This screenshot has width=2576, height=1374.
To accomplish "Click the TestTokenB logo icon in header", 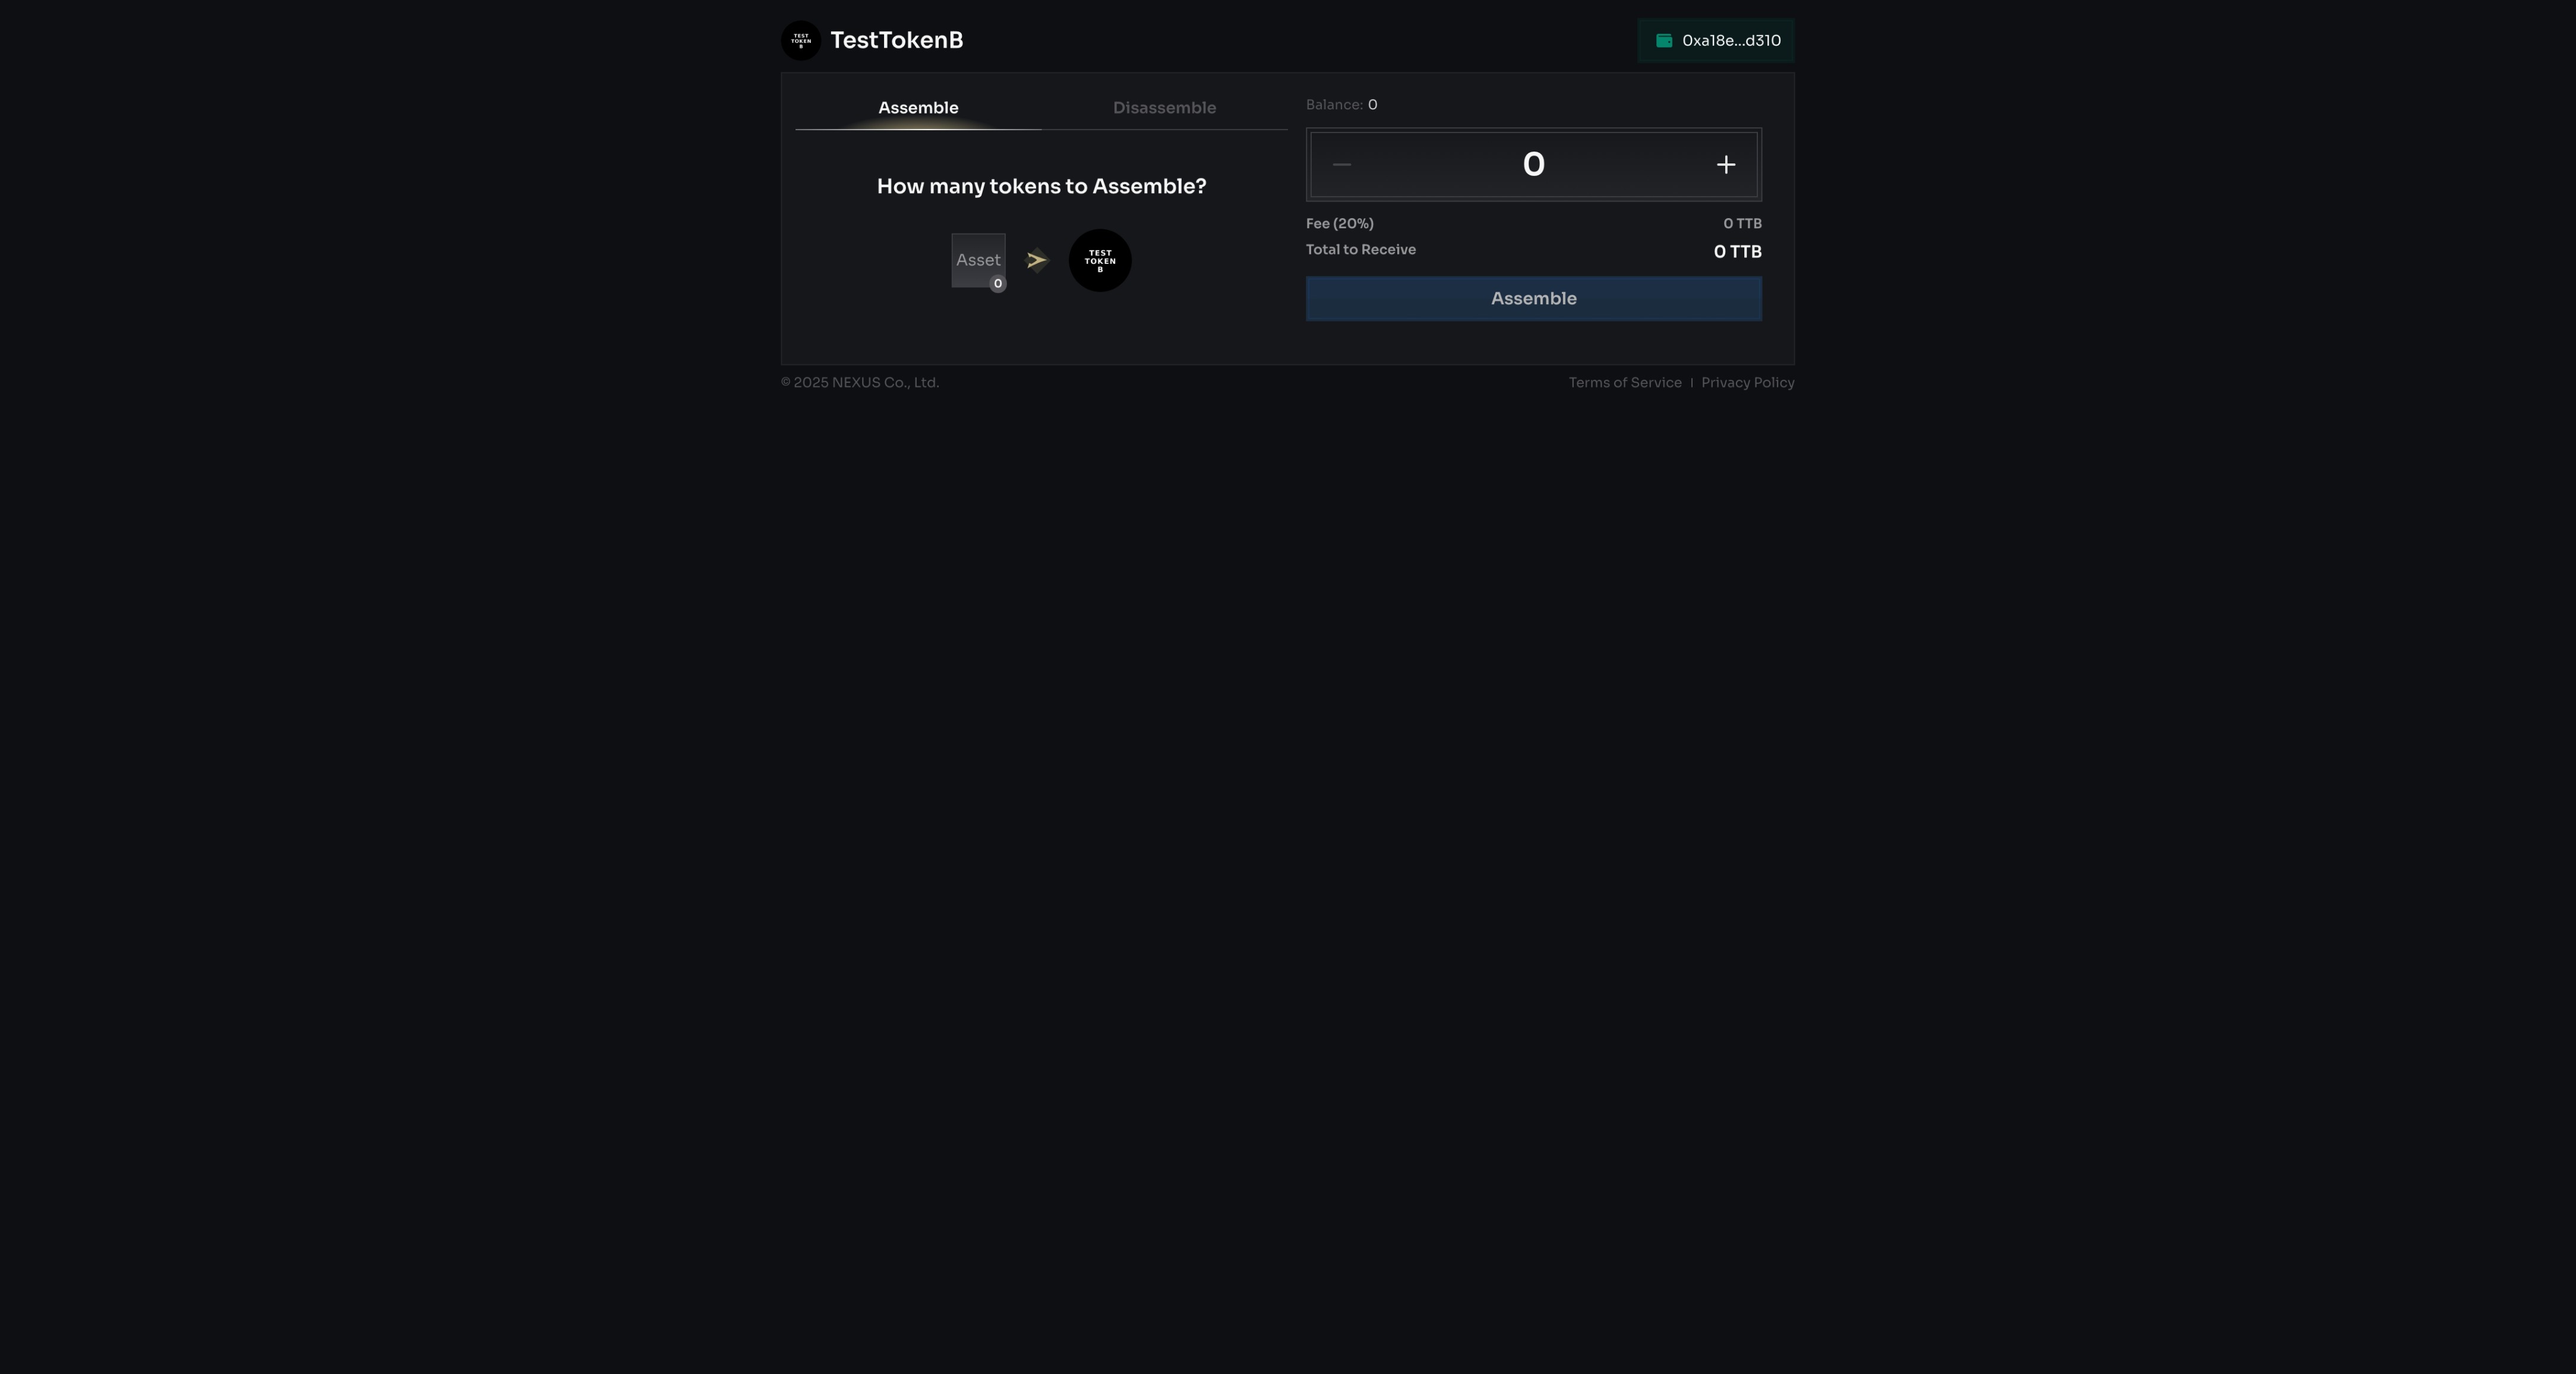I will (x=800, y=41).
